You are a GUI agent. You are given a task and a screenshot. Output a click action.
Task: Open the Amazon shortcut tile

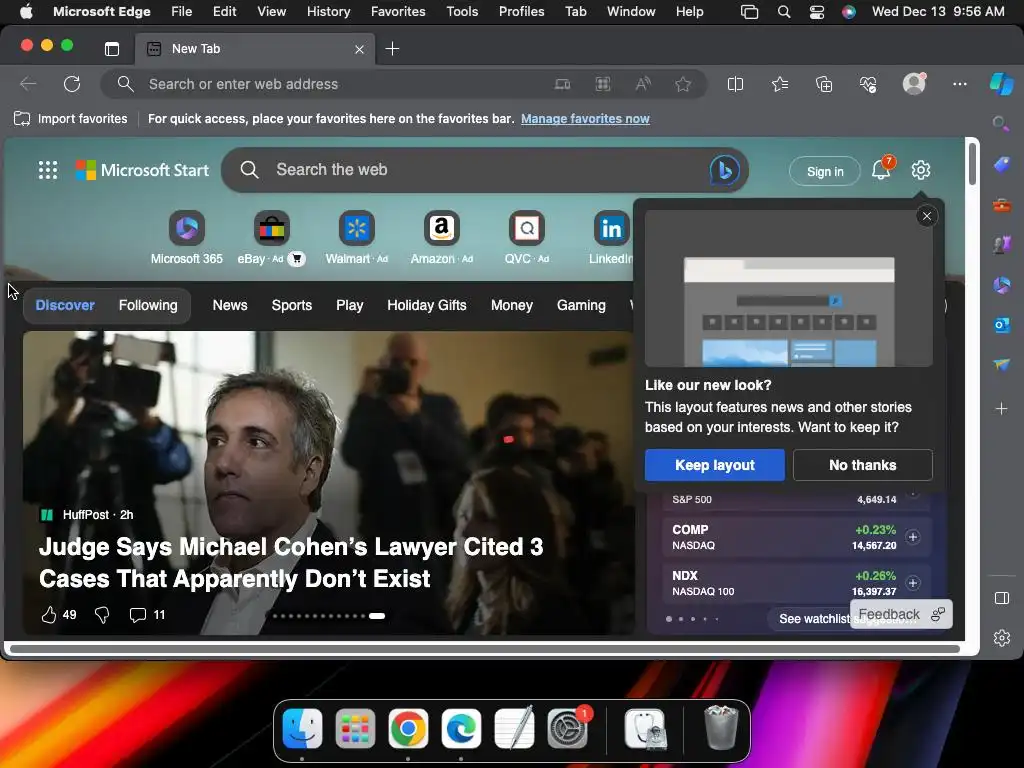(441, 238)
